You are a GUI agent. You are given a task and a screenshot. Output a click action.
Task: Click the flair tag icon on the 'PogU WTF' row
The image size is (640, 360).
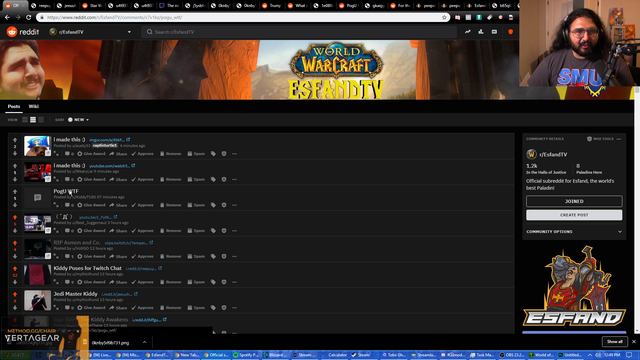point(213,205)
